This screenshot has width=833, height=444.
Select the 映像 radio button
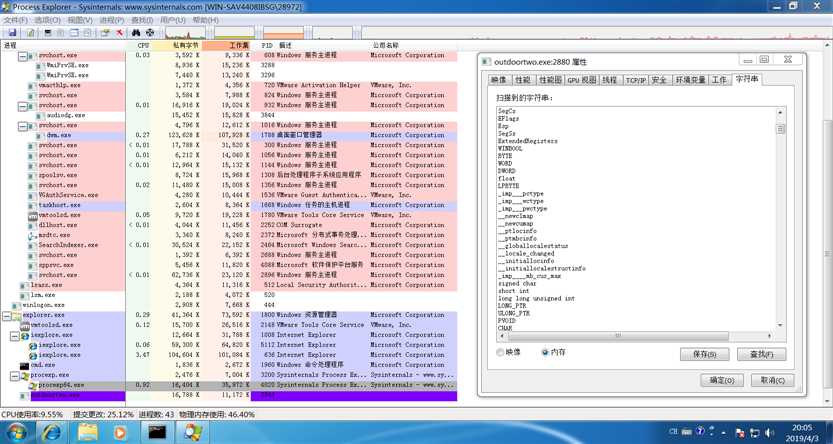point(500,352)
